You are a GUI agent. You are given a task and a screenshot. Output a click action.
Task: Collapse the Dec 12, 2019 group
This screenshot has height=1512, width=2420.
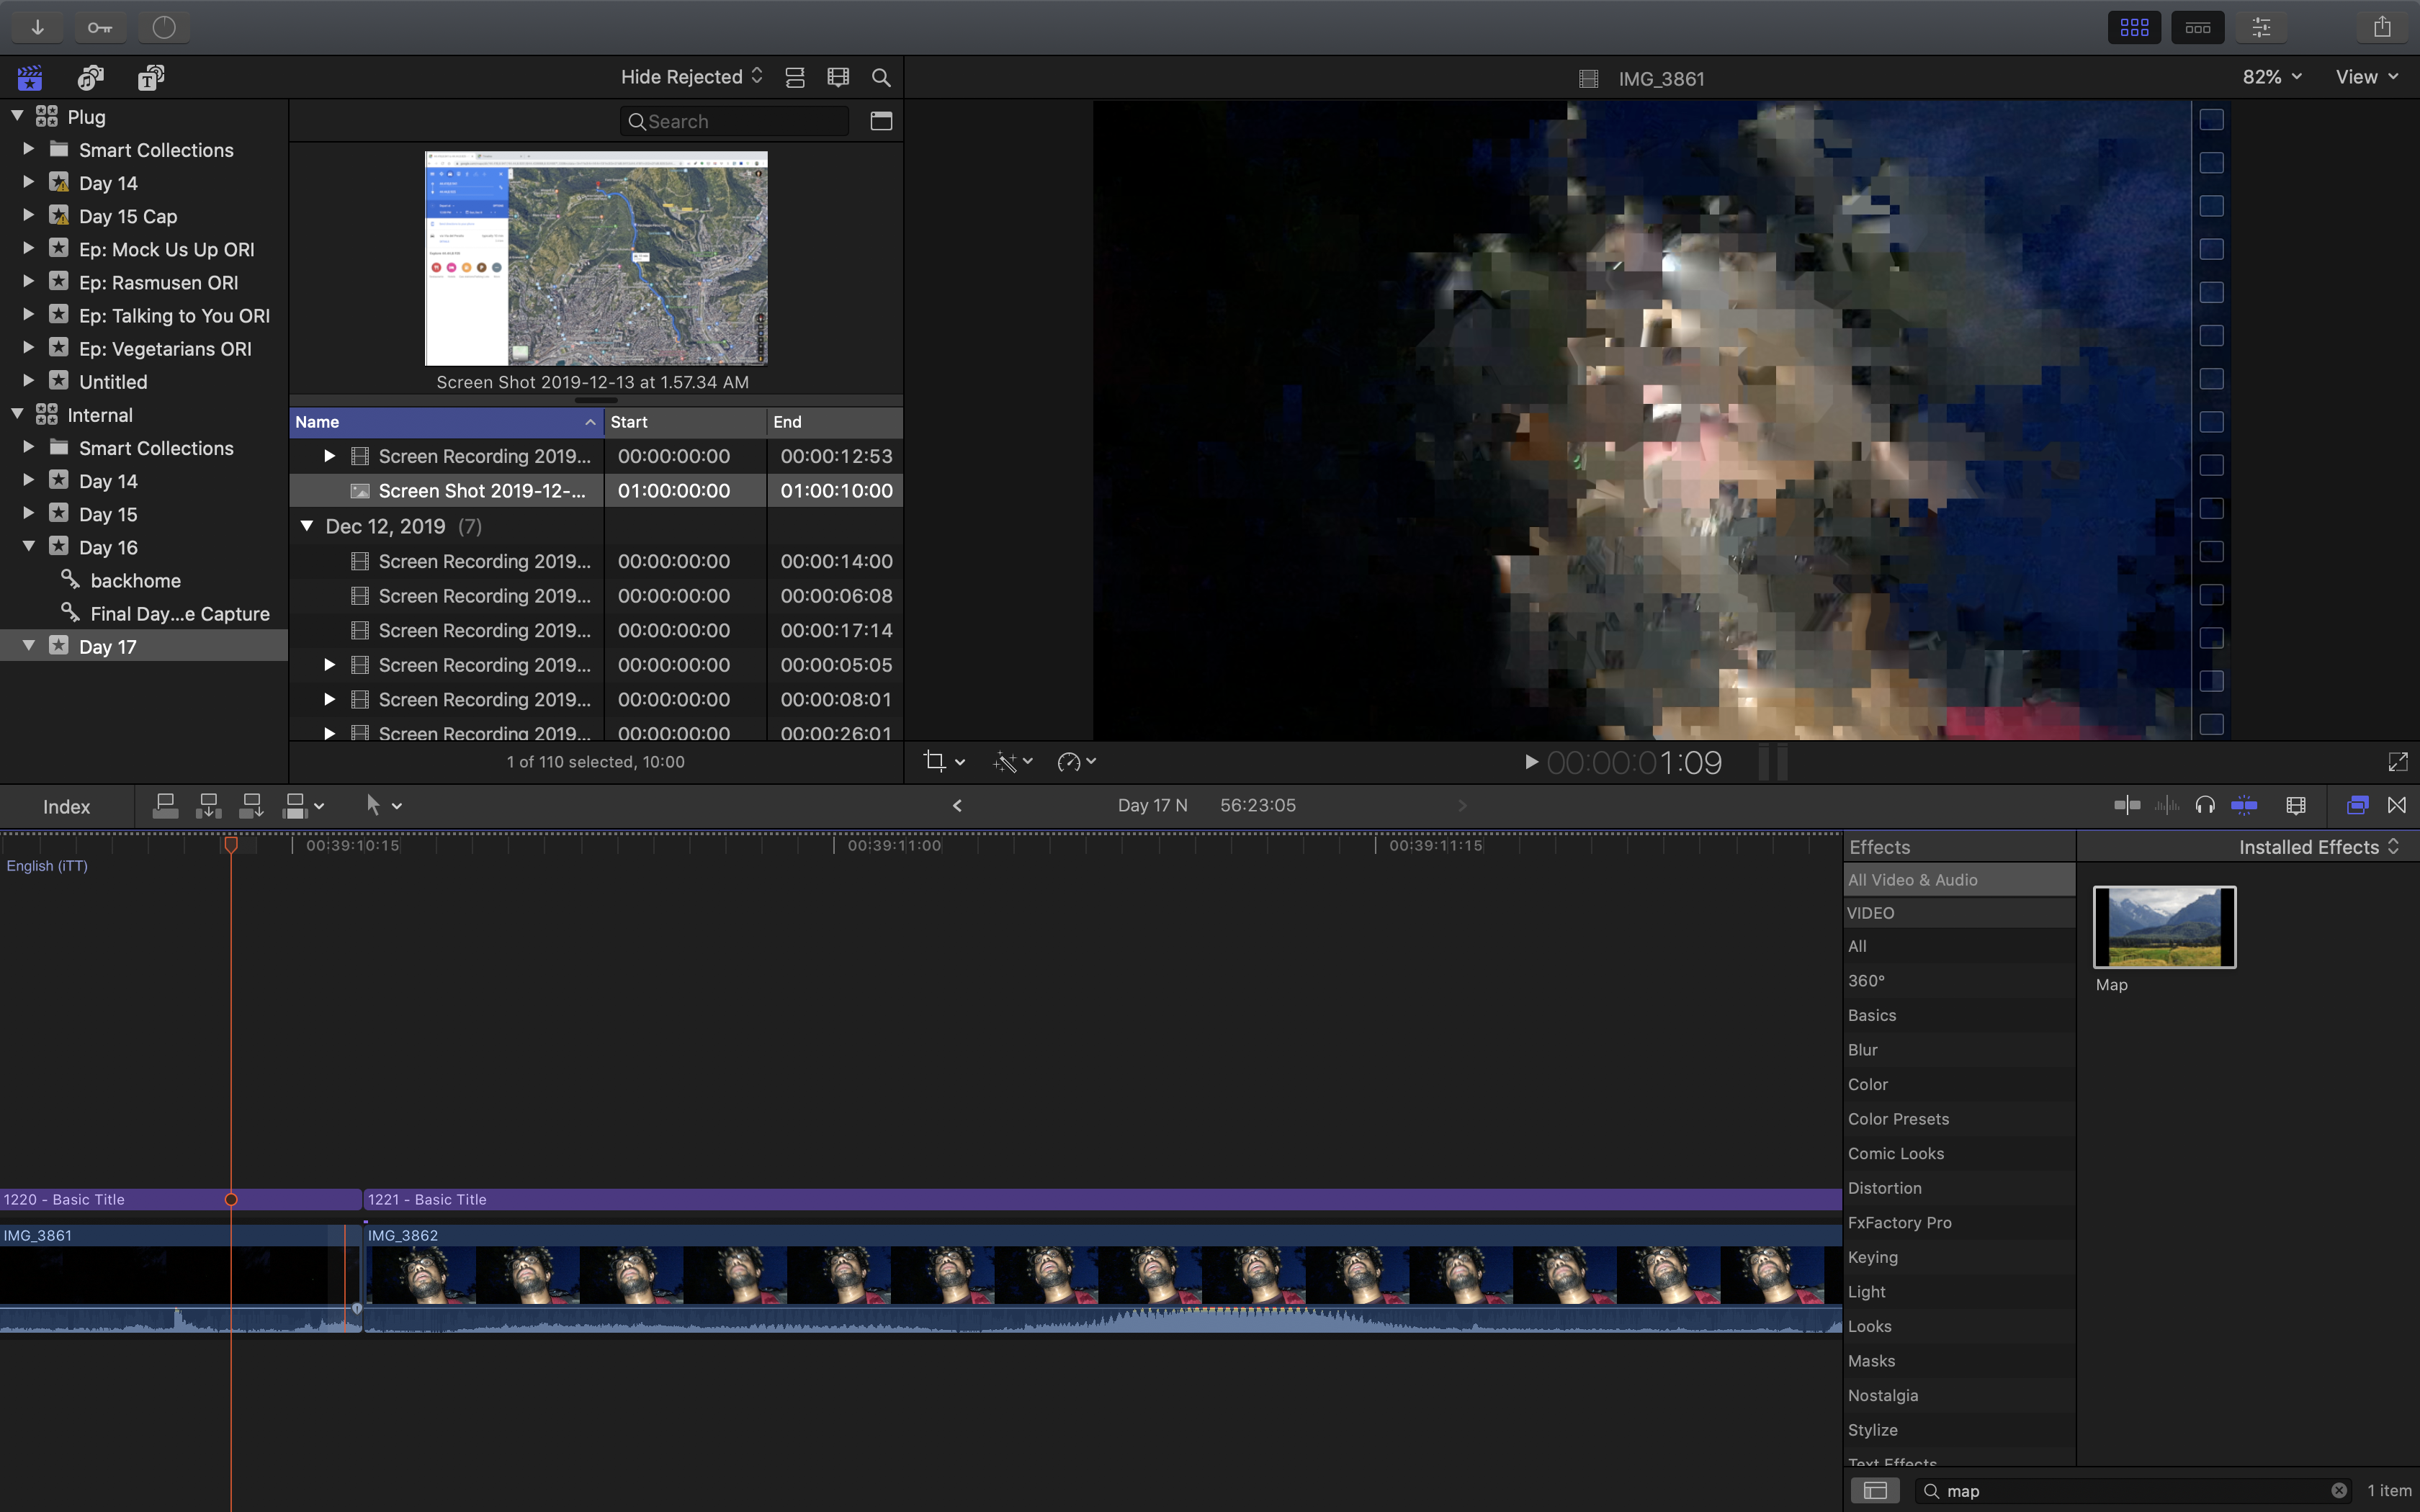click(307, 526)
